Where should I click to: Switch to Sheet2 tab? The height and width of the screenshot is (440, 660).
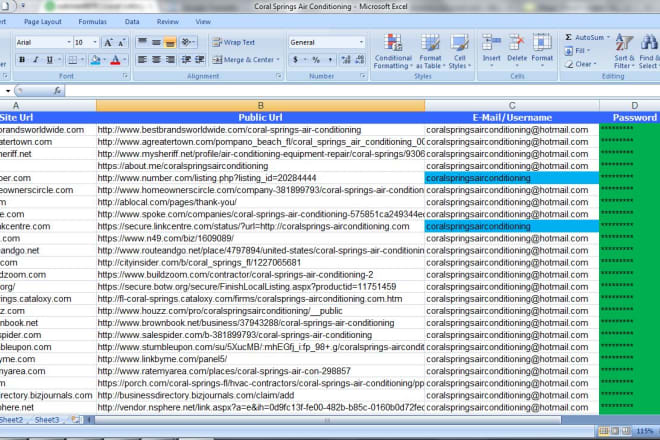12,420
